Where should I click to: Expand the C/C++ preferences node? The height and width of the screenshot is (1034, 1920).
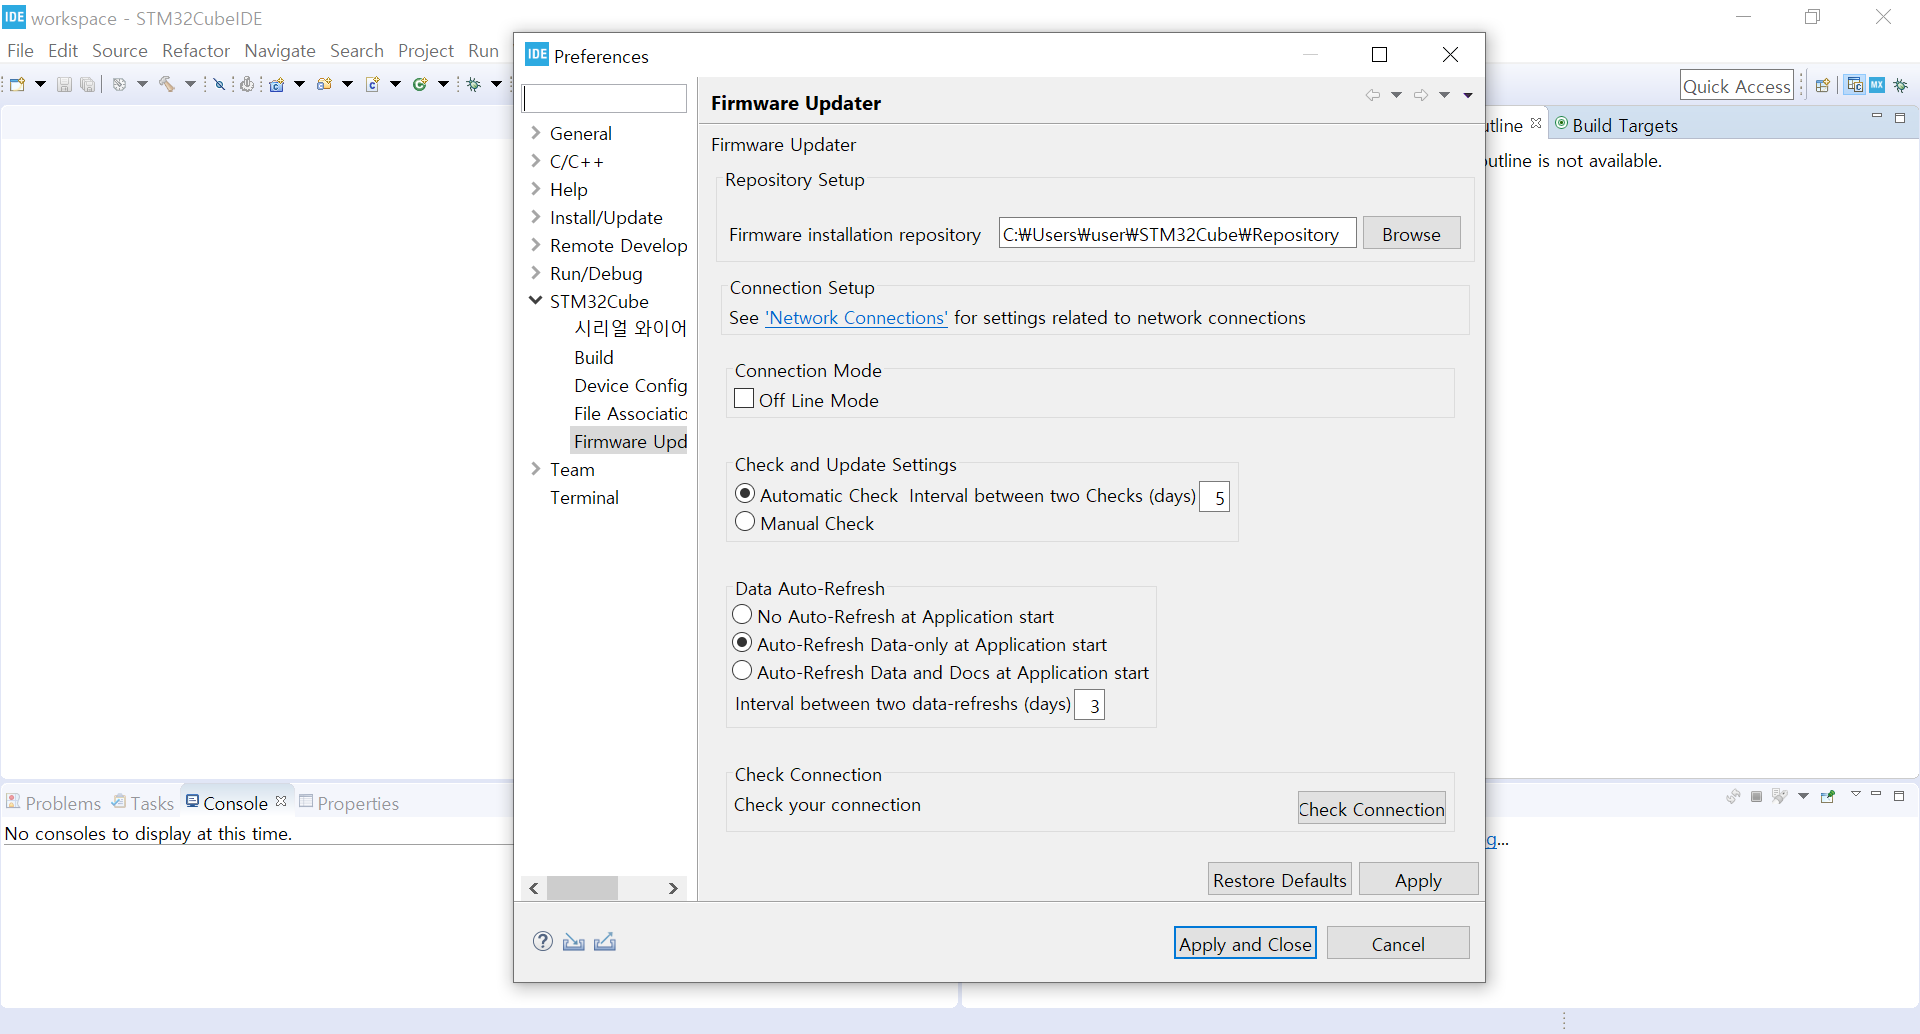pos(536,161)
